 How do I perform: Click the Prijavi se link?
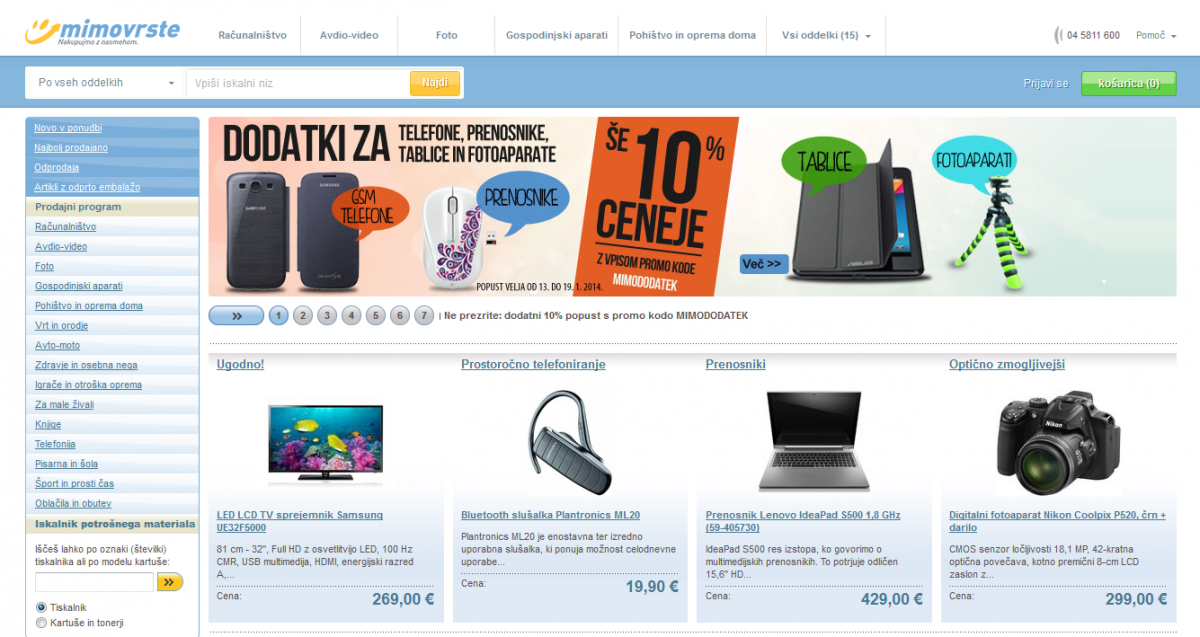(1046, 83)
